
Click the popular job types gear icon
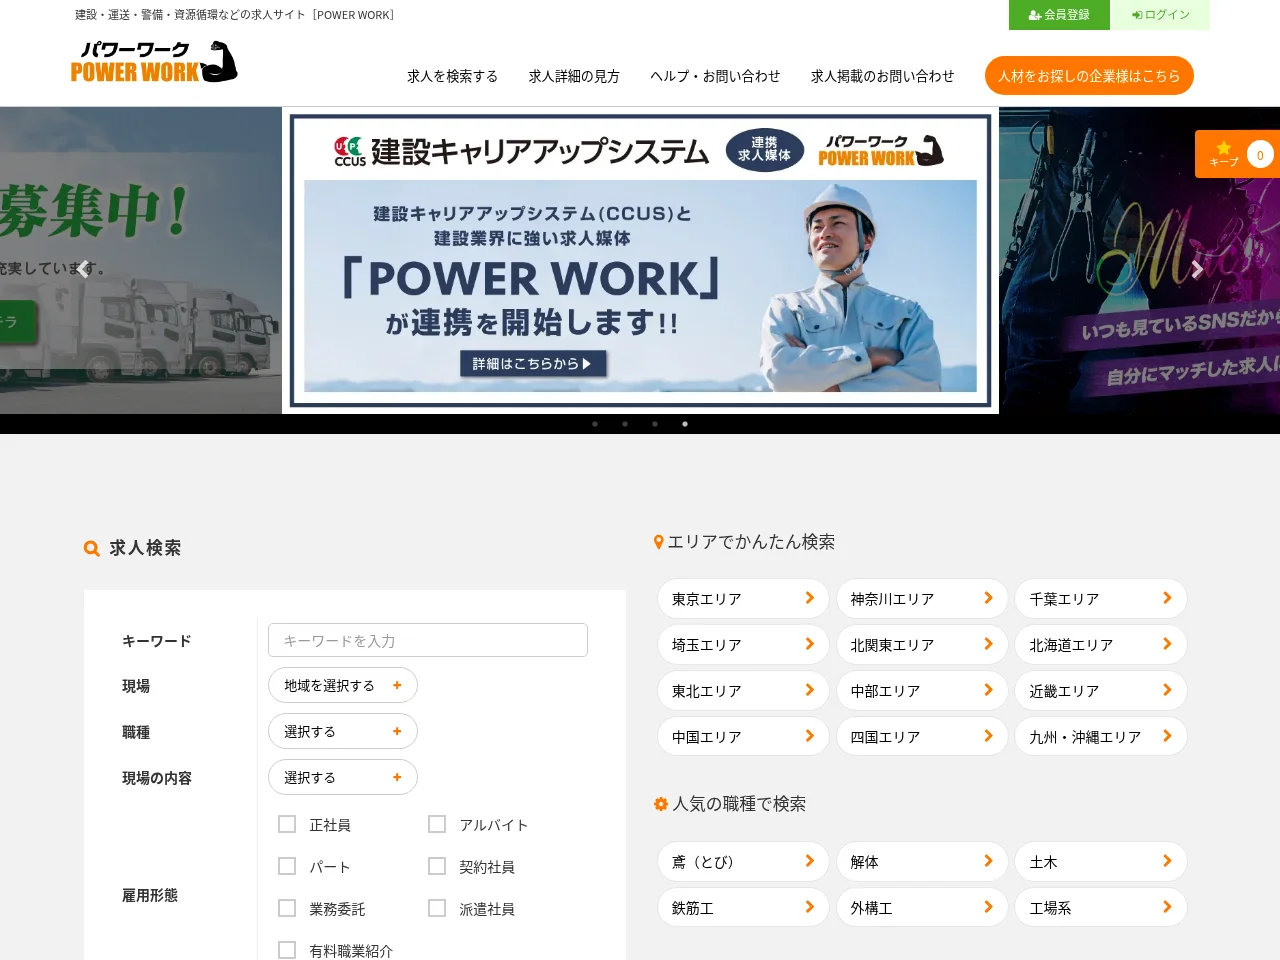pyautogui.click(x=660, y=804)
